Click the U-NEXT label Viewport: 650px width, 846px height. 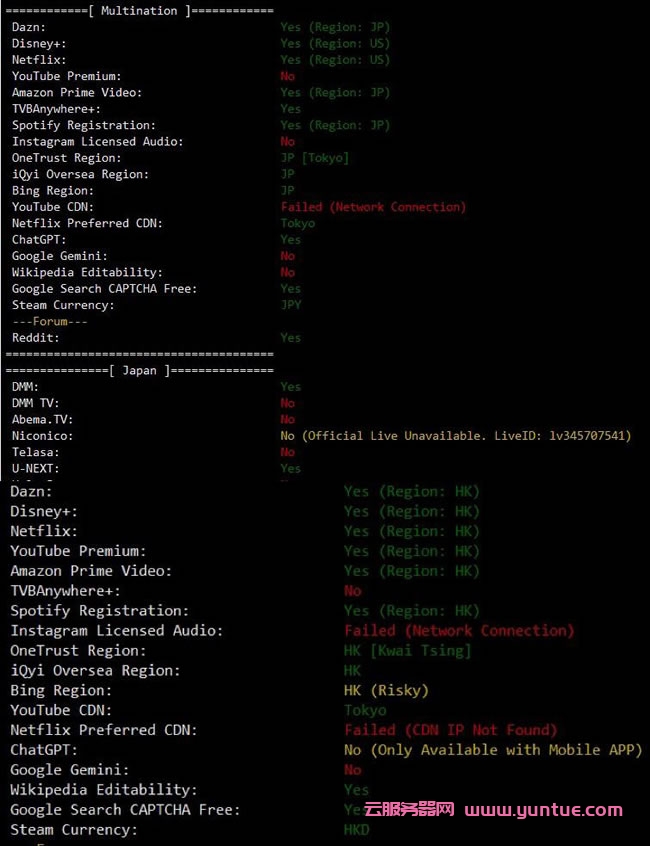coord(36,468)
